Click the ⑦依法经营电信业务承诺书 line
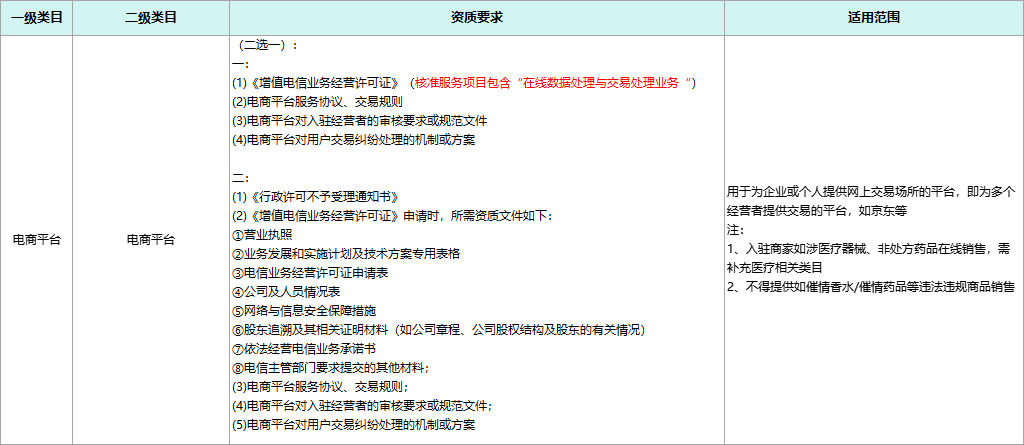The width and height of the screenshot is (1024, 445). (304, 348)
